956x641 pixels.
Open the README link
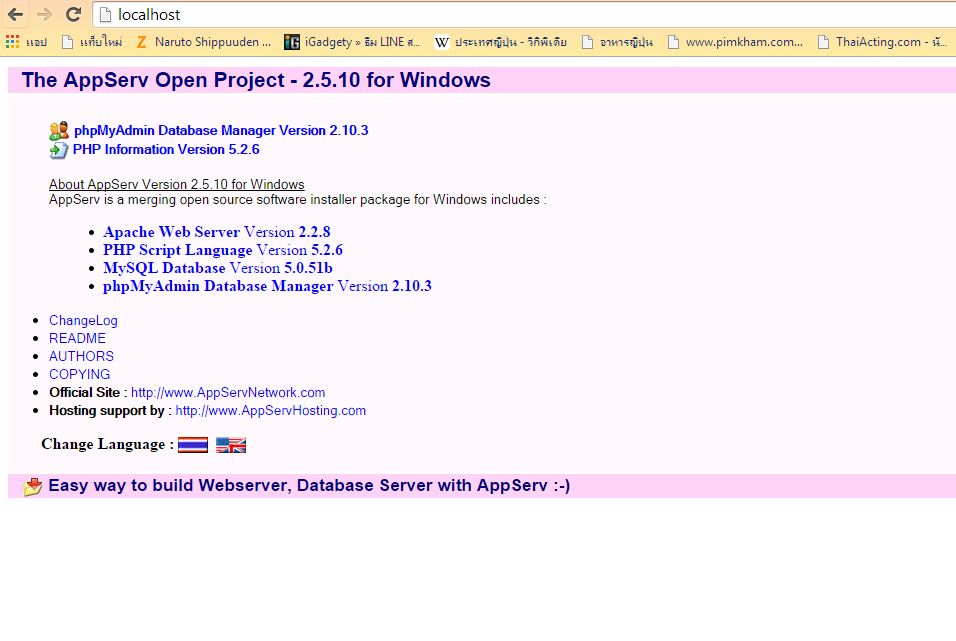tap(77, 338)
